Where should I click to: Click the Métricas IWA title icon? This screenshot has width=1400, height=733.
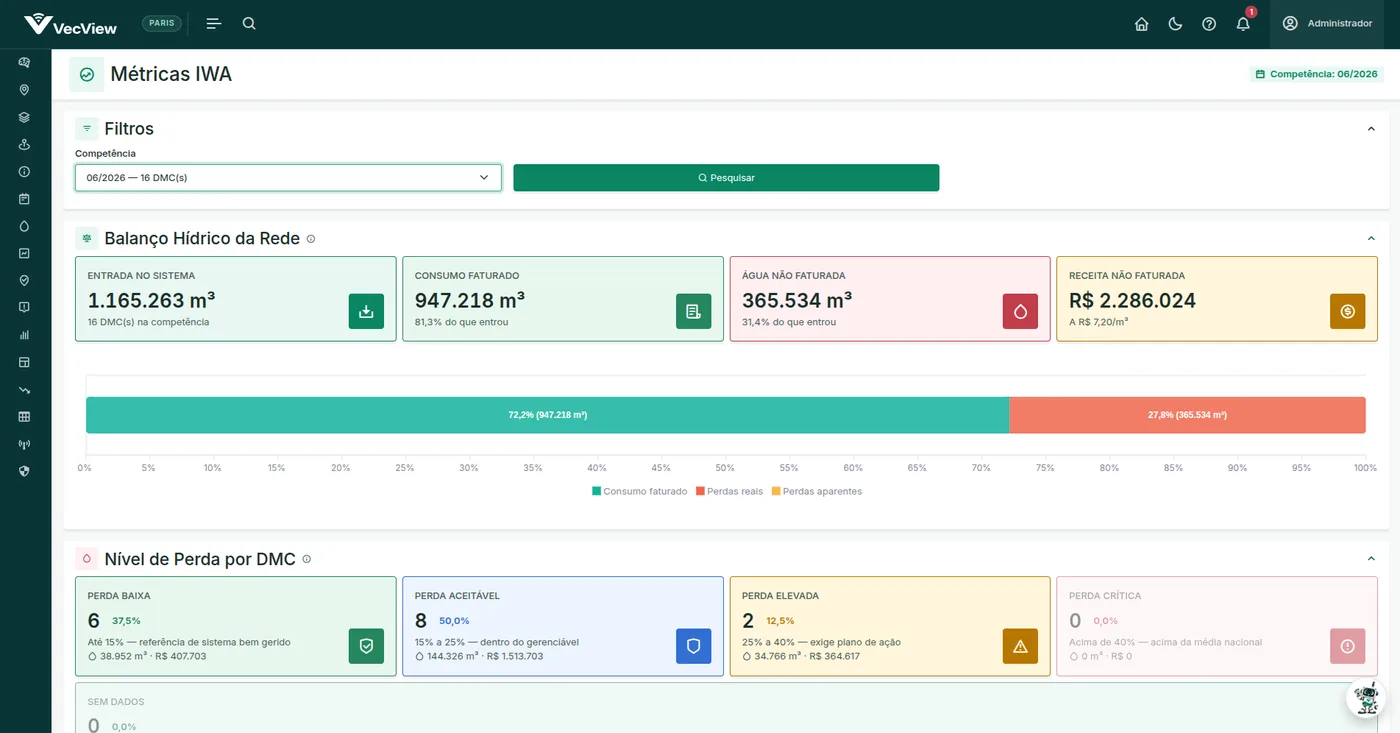87,74
